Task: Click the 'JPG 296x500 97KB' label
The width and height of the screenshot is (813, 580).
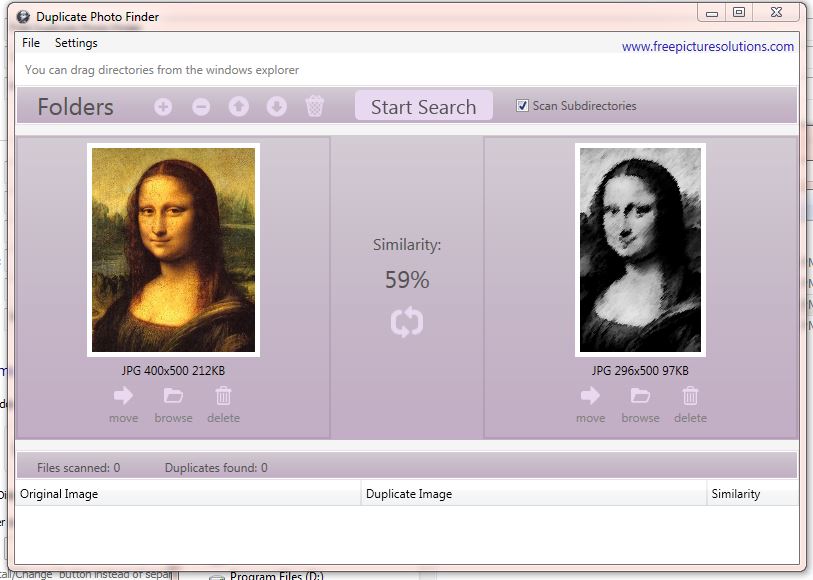Action: 640,371
